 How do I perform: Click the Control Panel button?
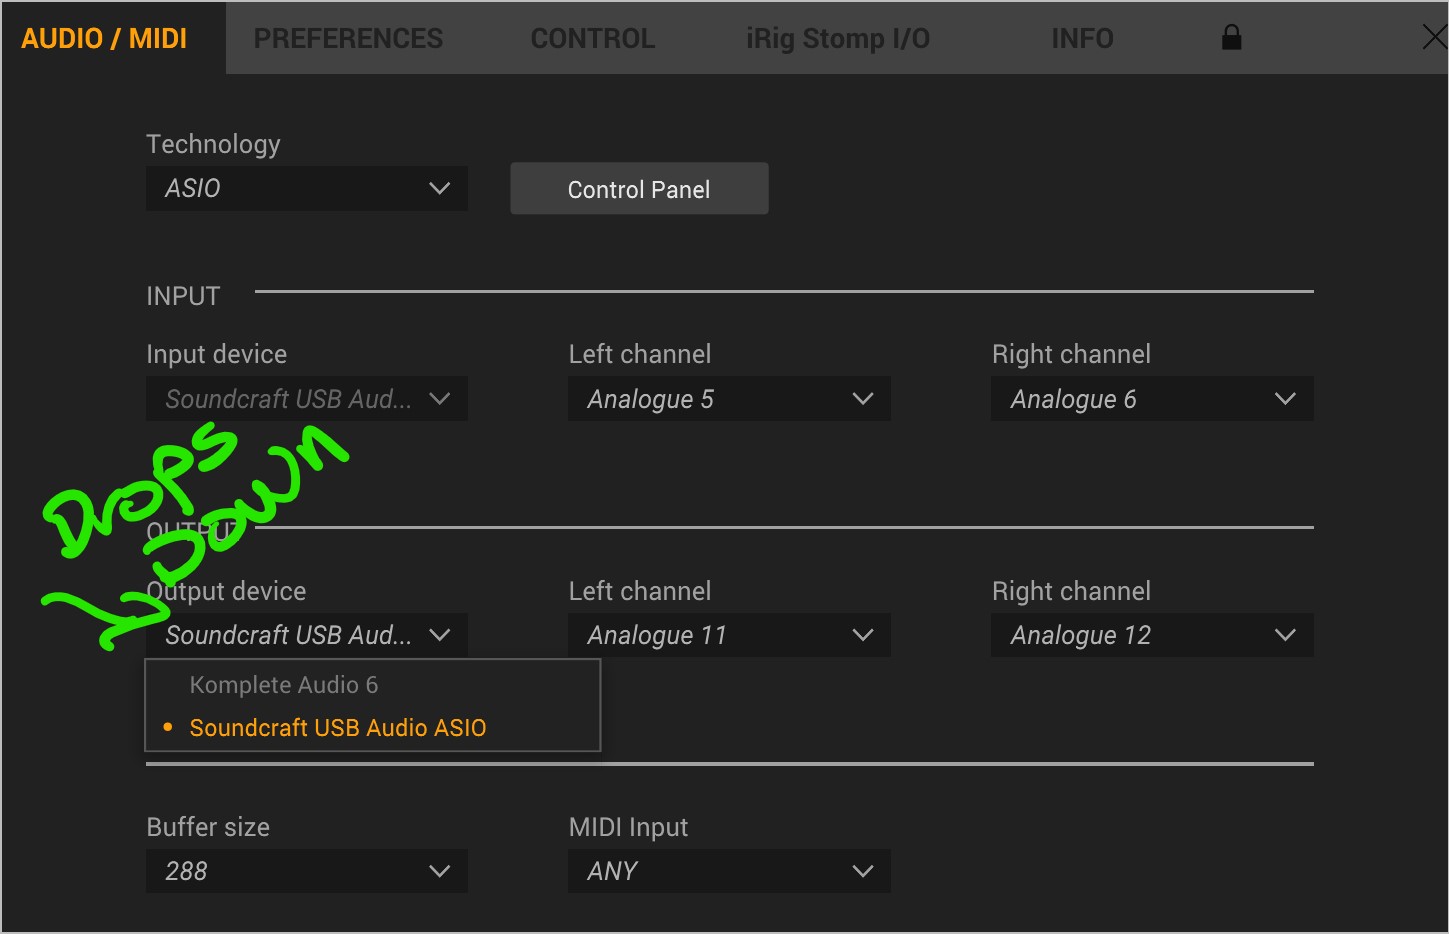coord(639,189)
